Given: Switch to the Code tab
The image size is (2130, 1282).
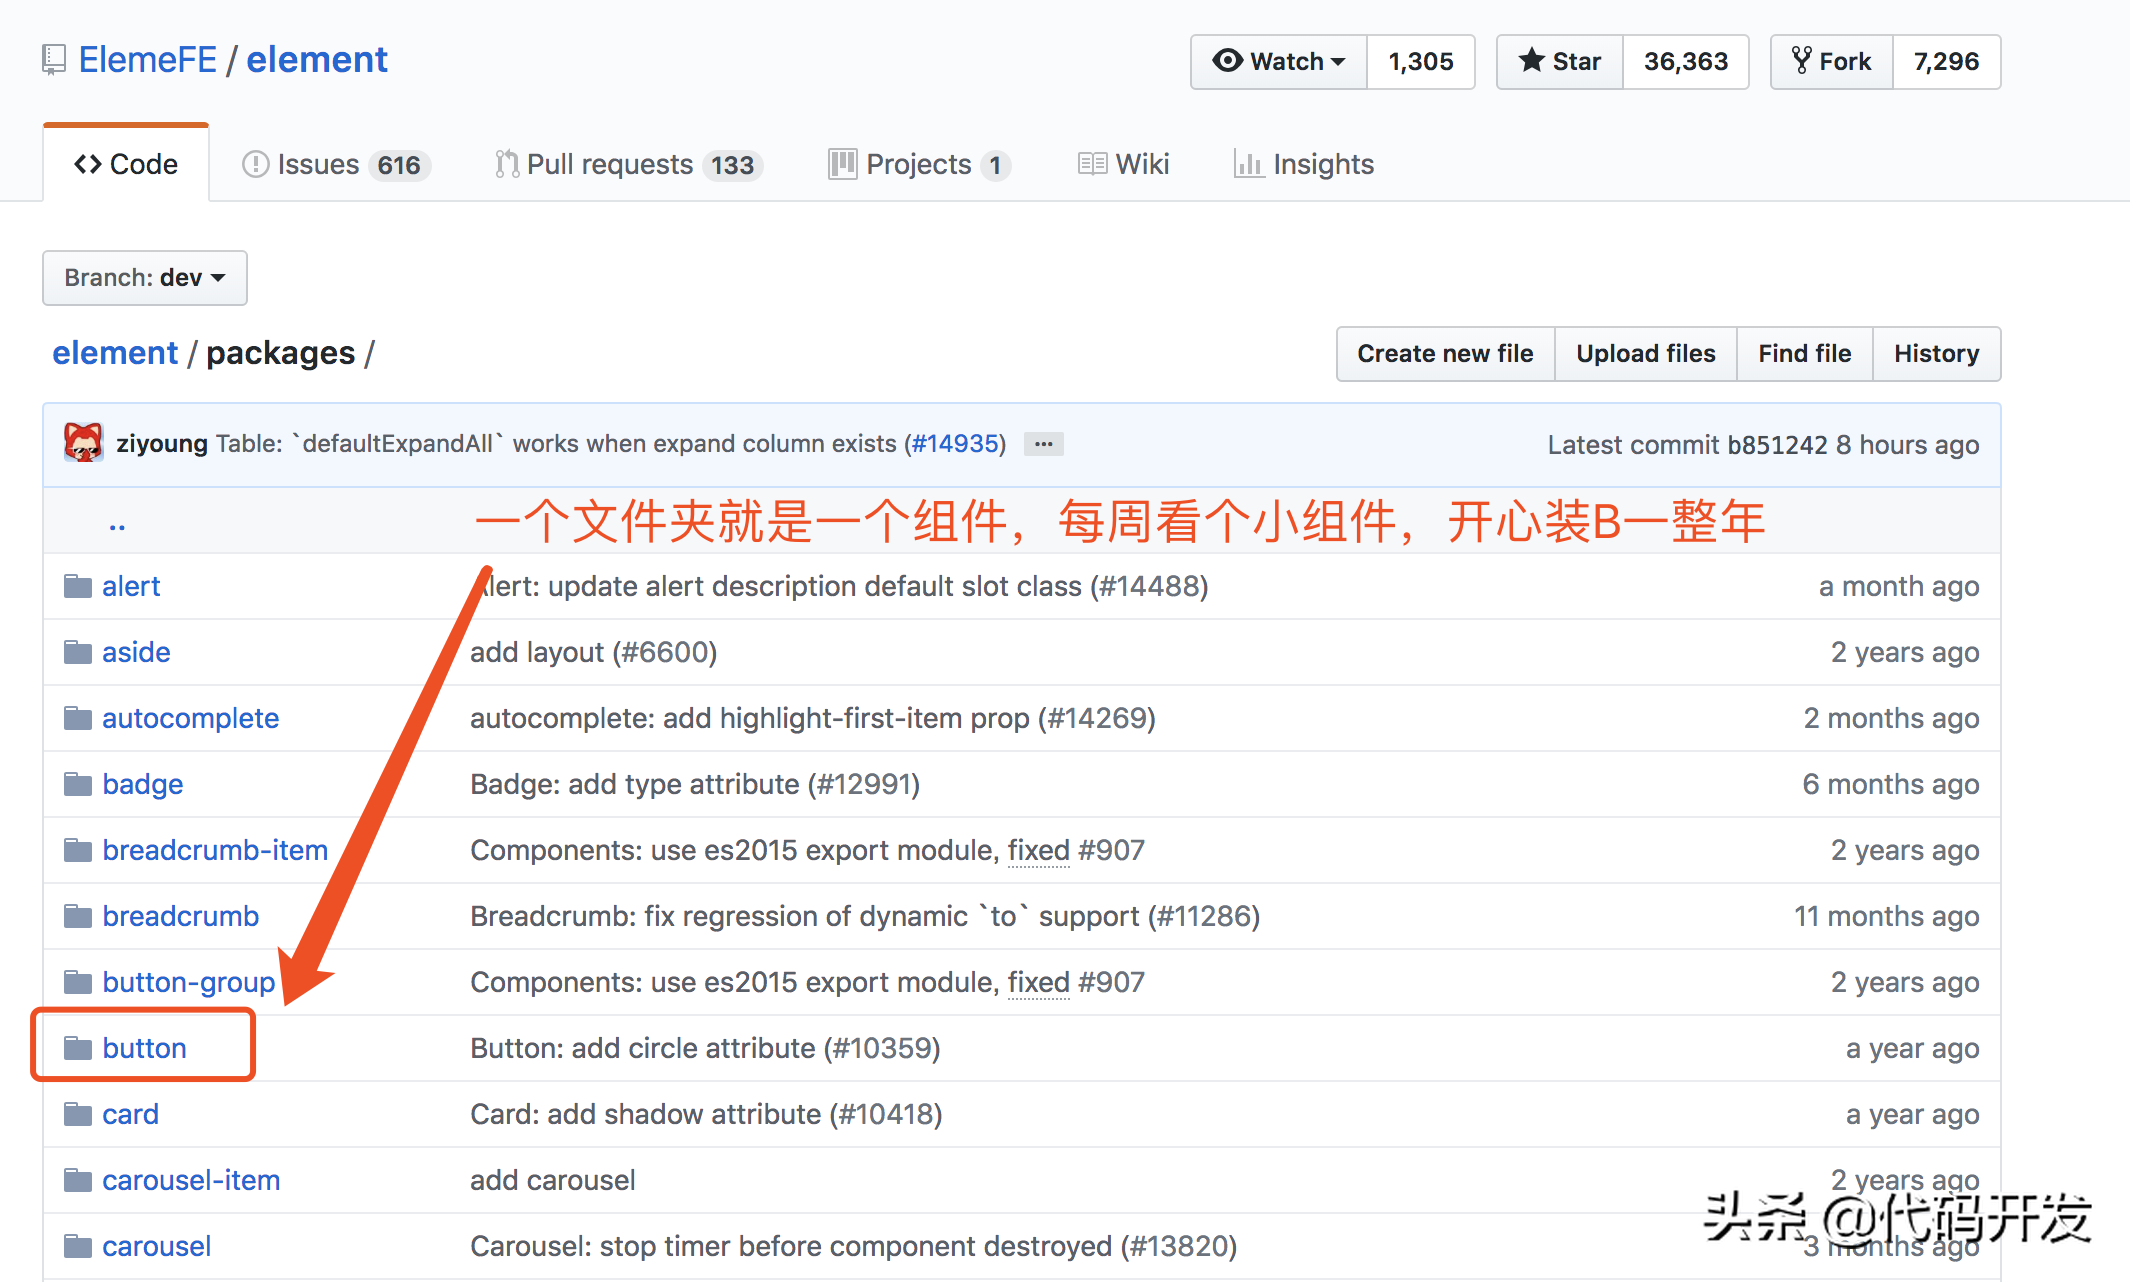Looking at the screenshot, I should (x=126, y=164).
